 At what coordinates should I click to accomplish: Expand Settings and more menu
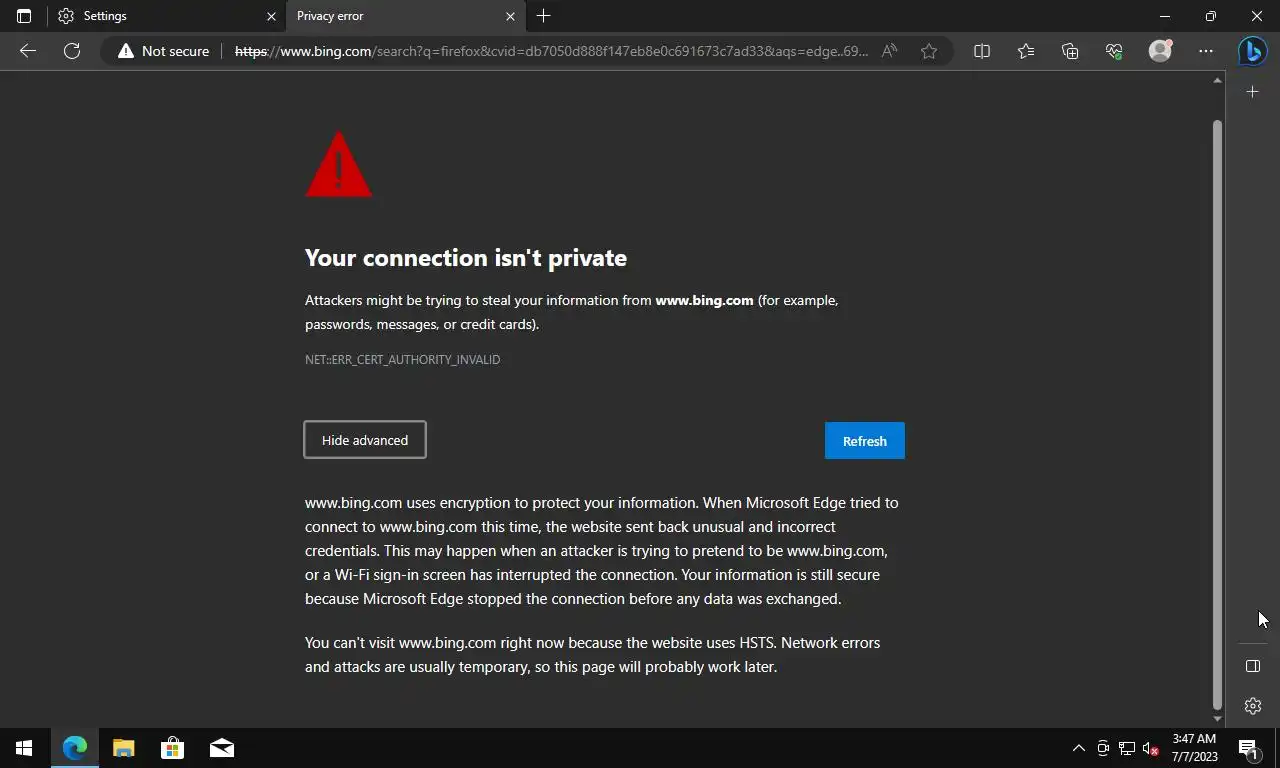[1206, 51]
